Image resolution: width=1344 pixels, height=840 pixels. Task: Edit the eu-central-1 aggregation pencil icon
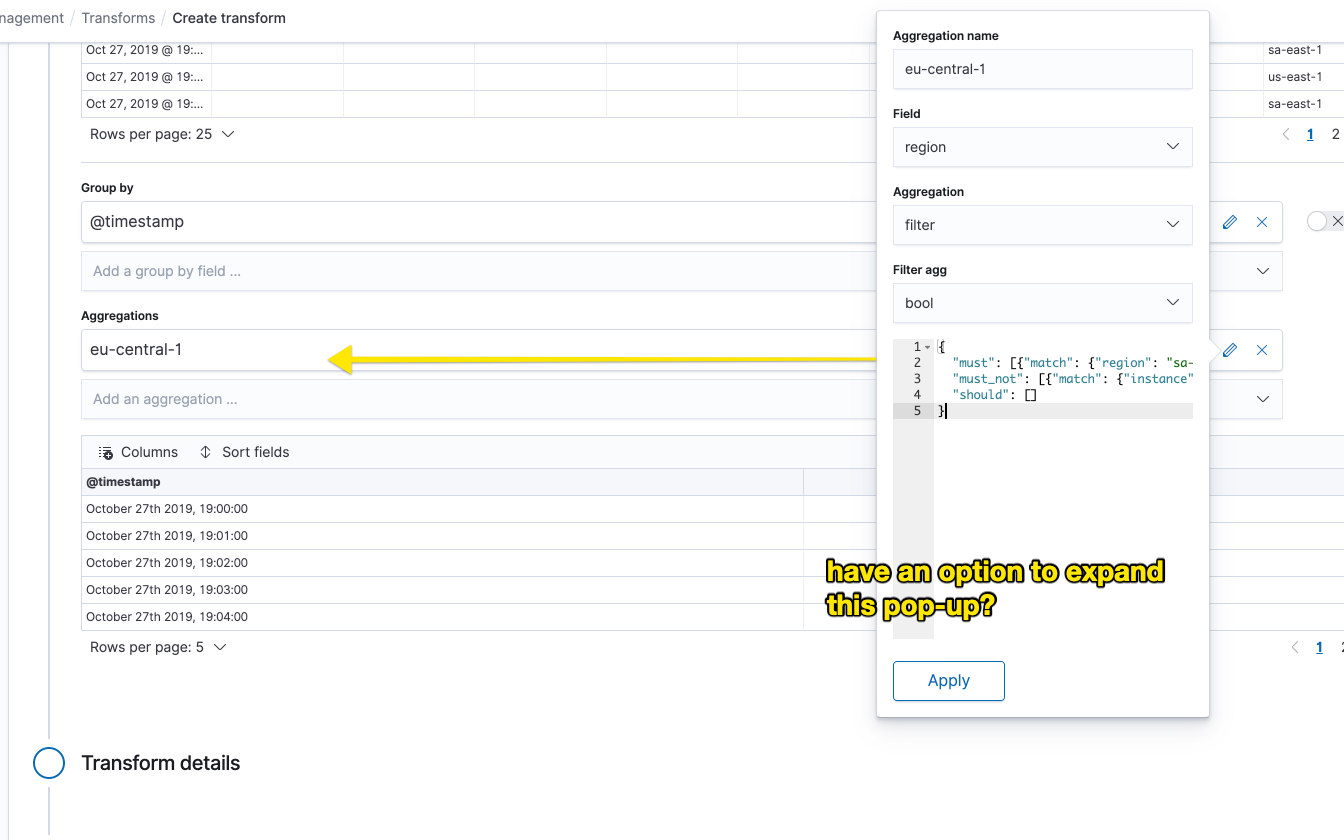[x=1230, y=350]
